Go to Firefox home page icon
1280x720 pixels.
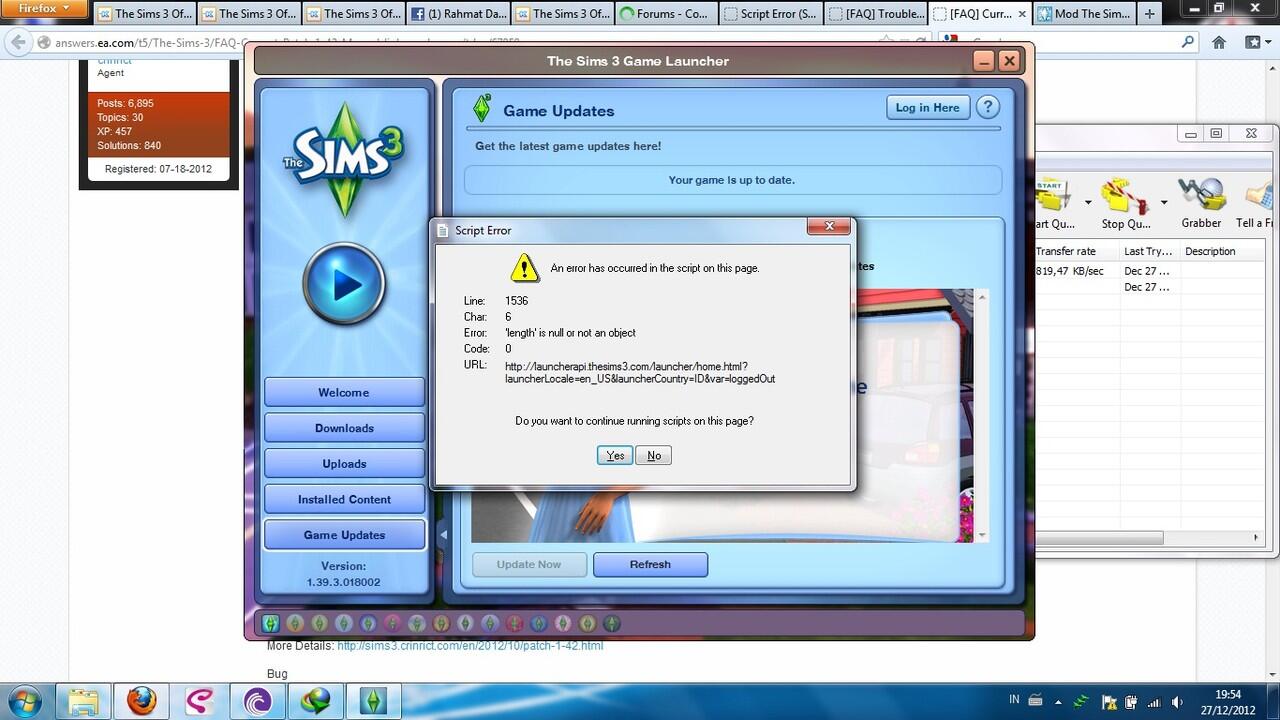(x=1219, y=43)
